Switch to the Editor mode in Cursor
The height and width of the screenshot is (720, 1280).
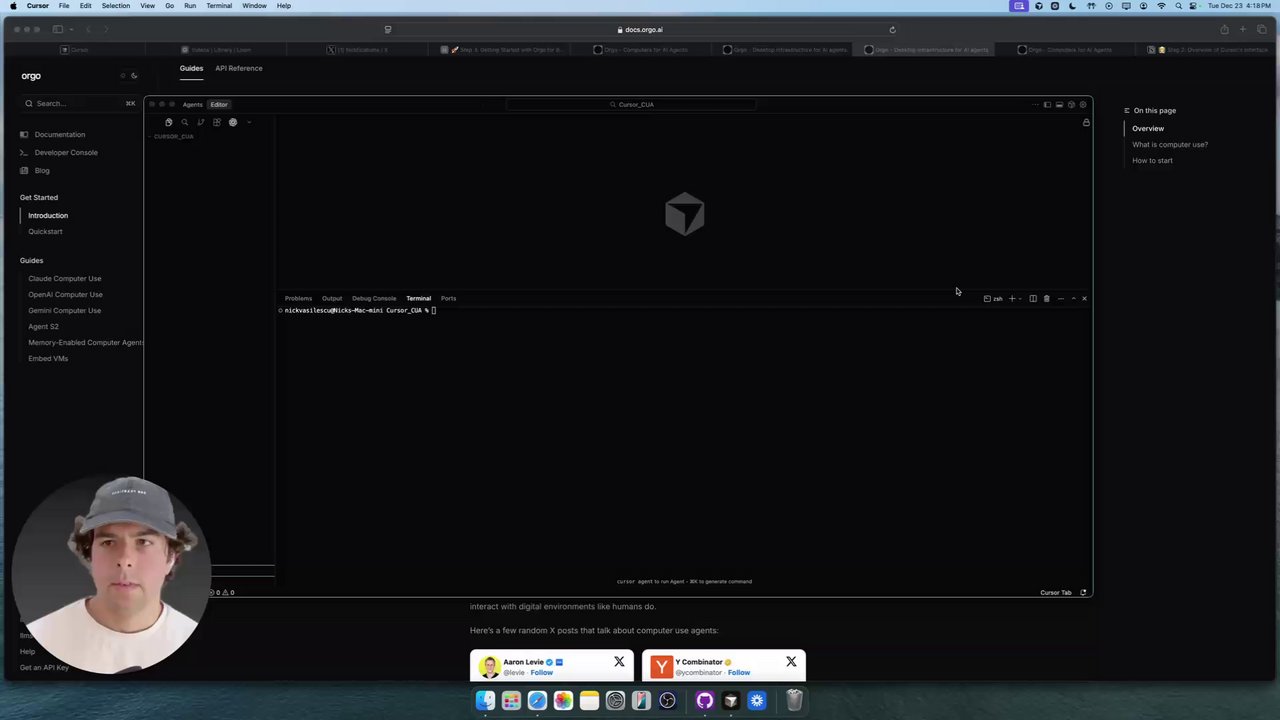point(219,104)
